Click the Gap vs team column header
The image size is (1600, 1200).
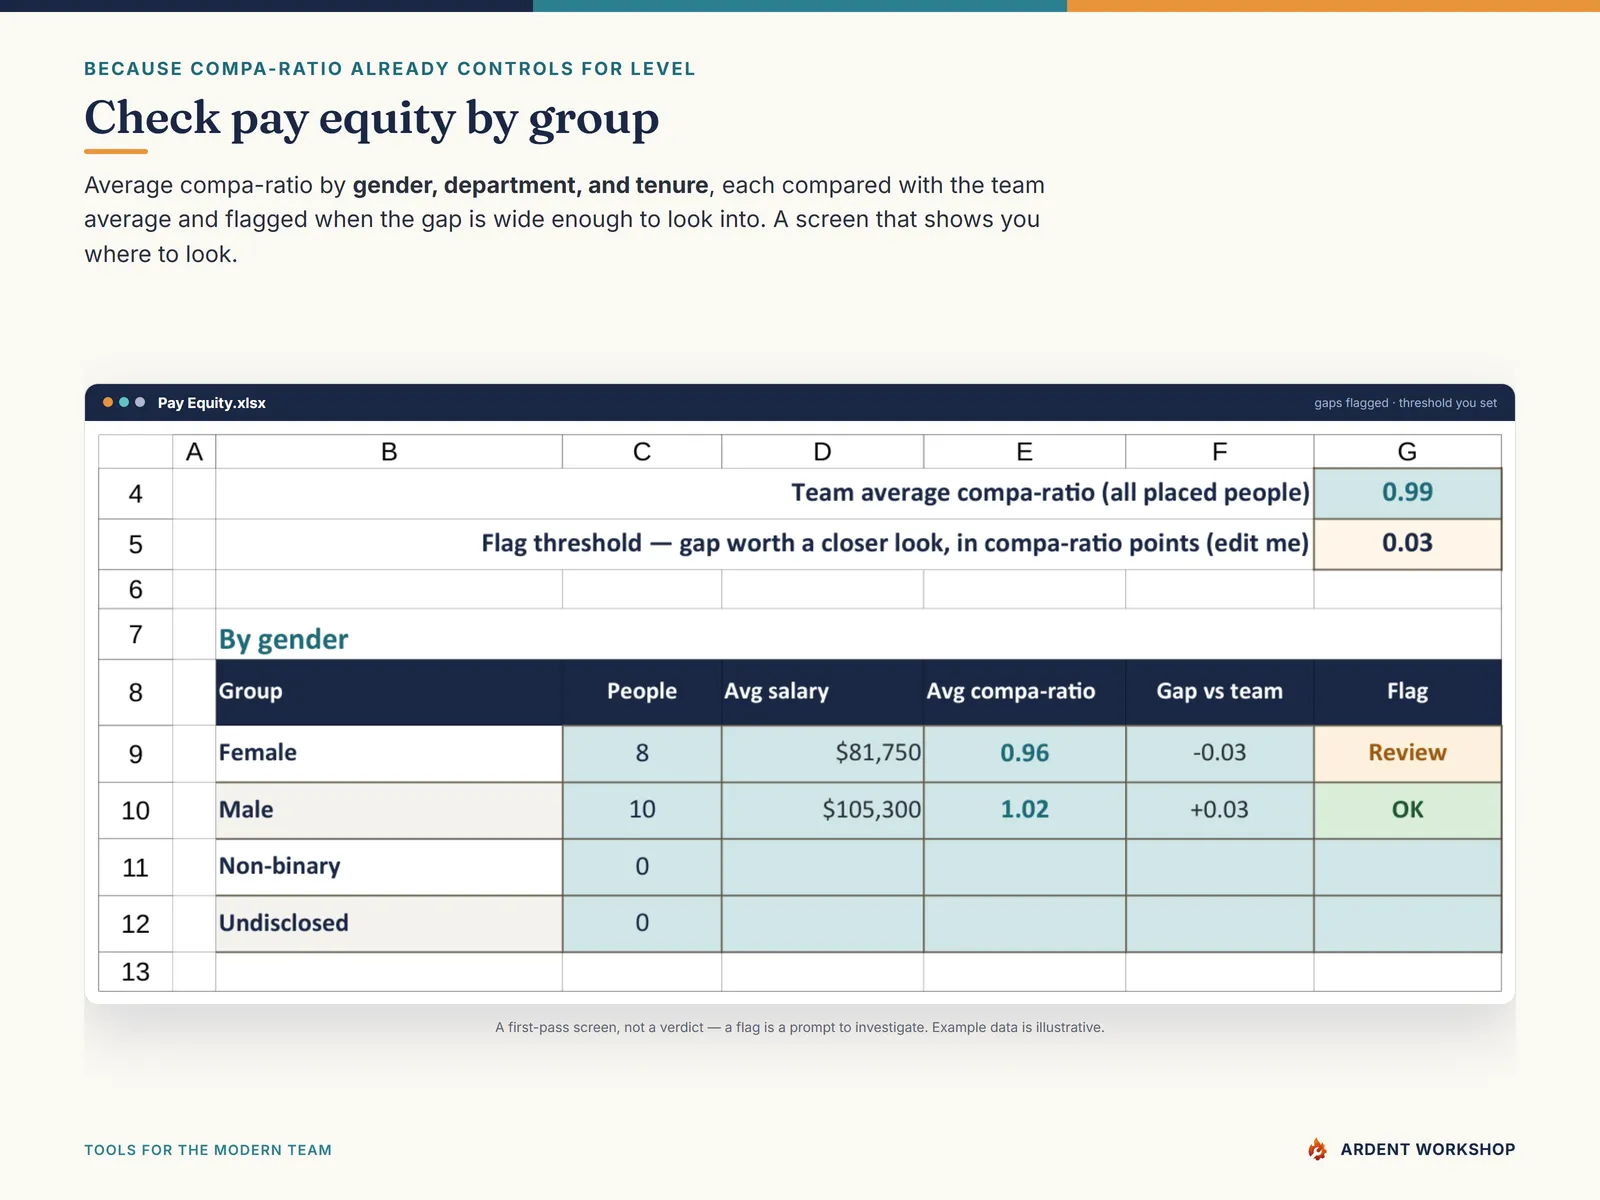1219,692
